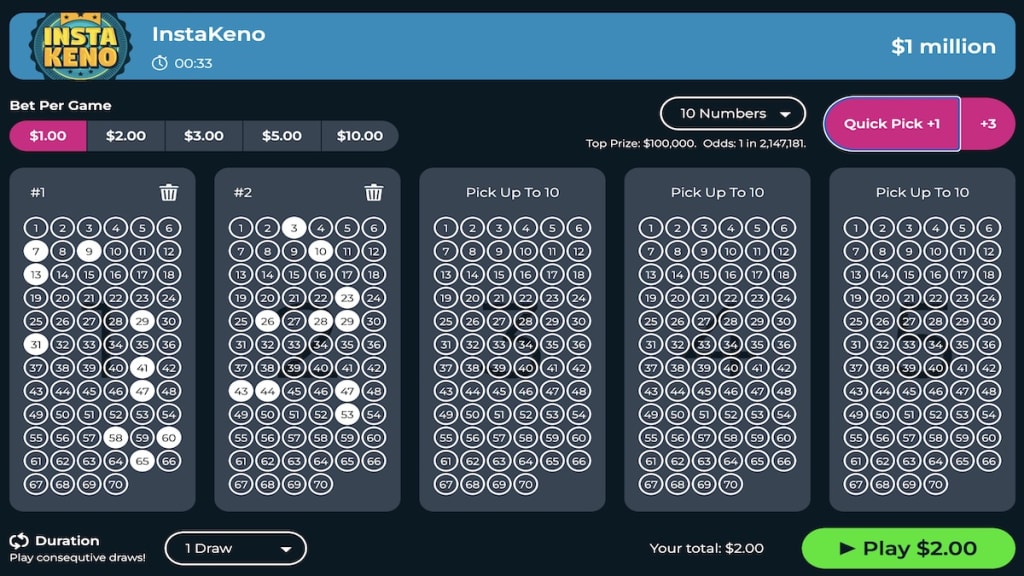Deselect number 47 on ticket #2

click(347, 391)
